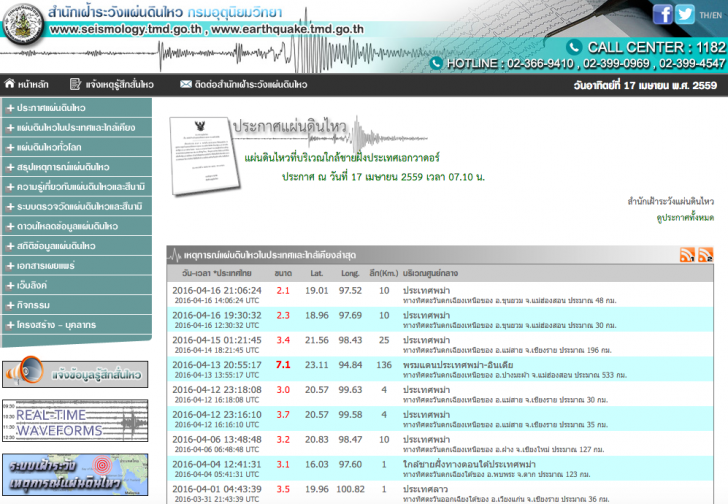Switch language via TH/EN link
Viewport: 728px width, 504px height.
(711, 15)
